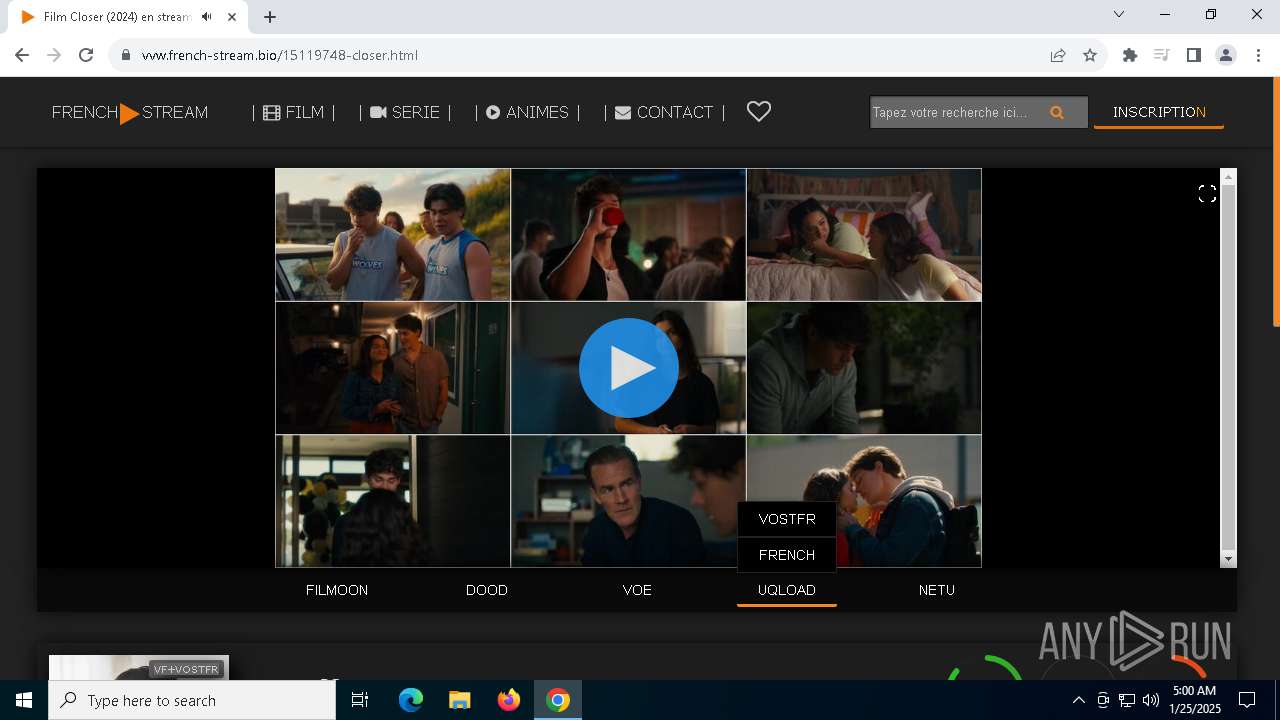Click the player scrollbar up arrow

click(1229, 177)
